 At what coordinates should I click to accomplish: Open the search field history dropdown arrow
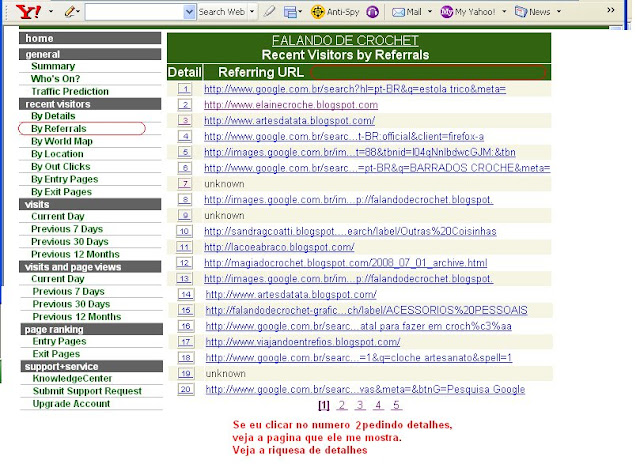(x=189, y=12)
